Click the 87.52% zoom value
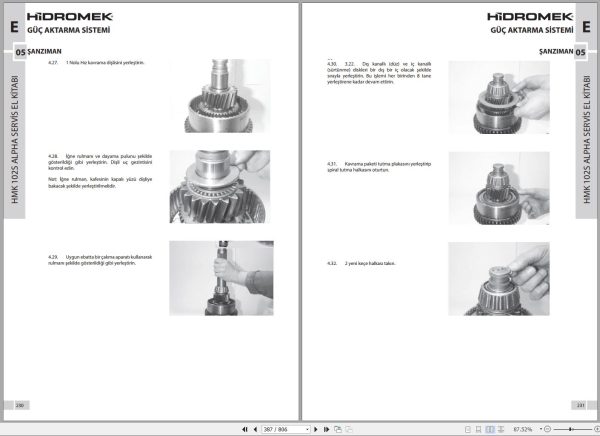The width and height of the screenshot is (600, 436). click(523, 429)
